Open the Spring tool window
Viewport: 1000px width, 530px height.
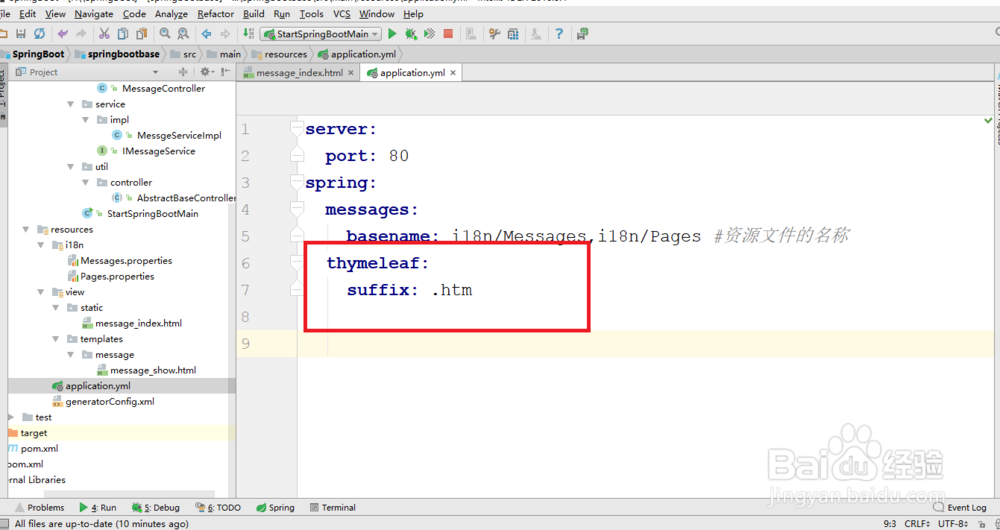276,508
